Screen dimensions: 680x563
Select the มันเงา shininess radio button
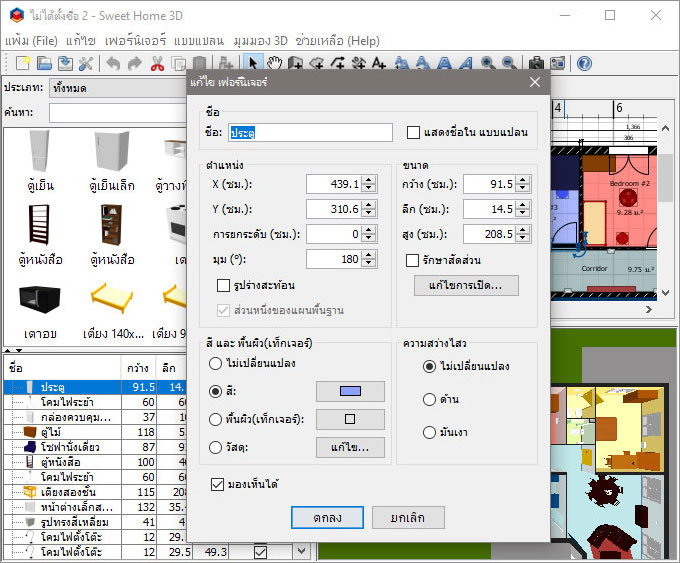[x=429, y=432]
